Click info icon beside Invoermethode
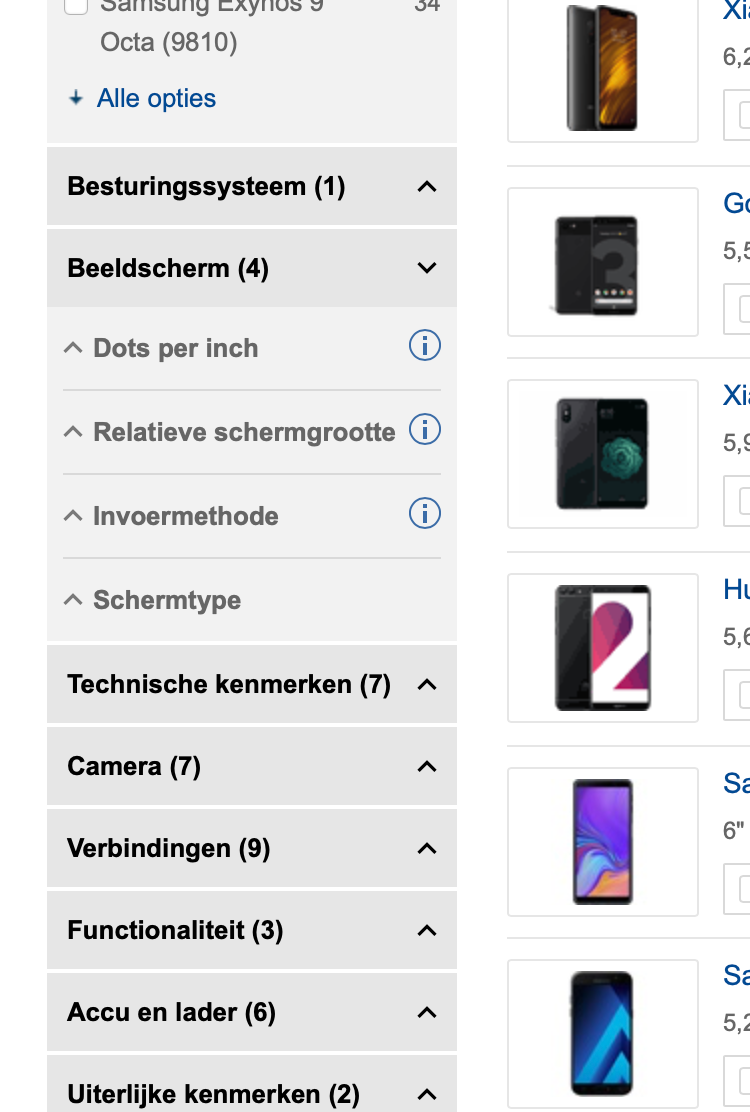 pos(425,514)
